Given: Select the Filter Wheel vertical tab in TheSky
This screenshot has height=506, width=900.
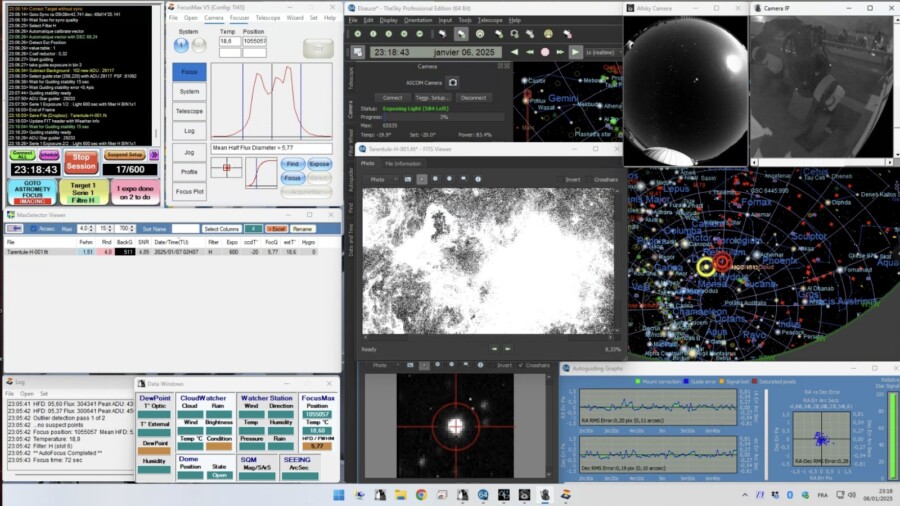Looking at the screenshot, I should click(351, 142).
